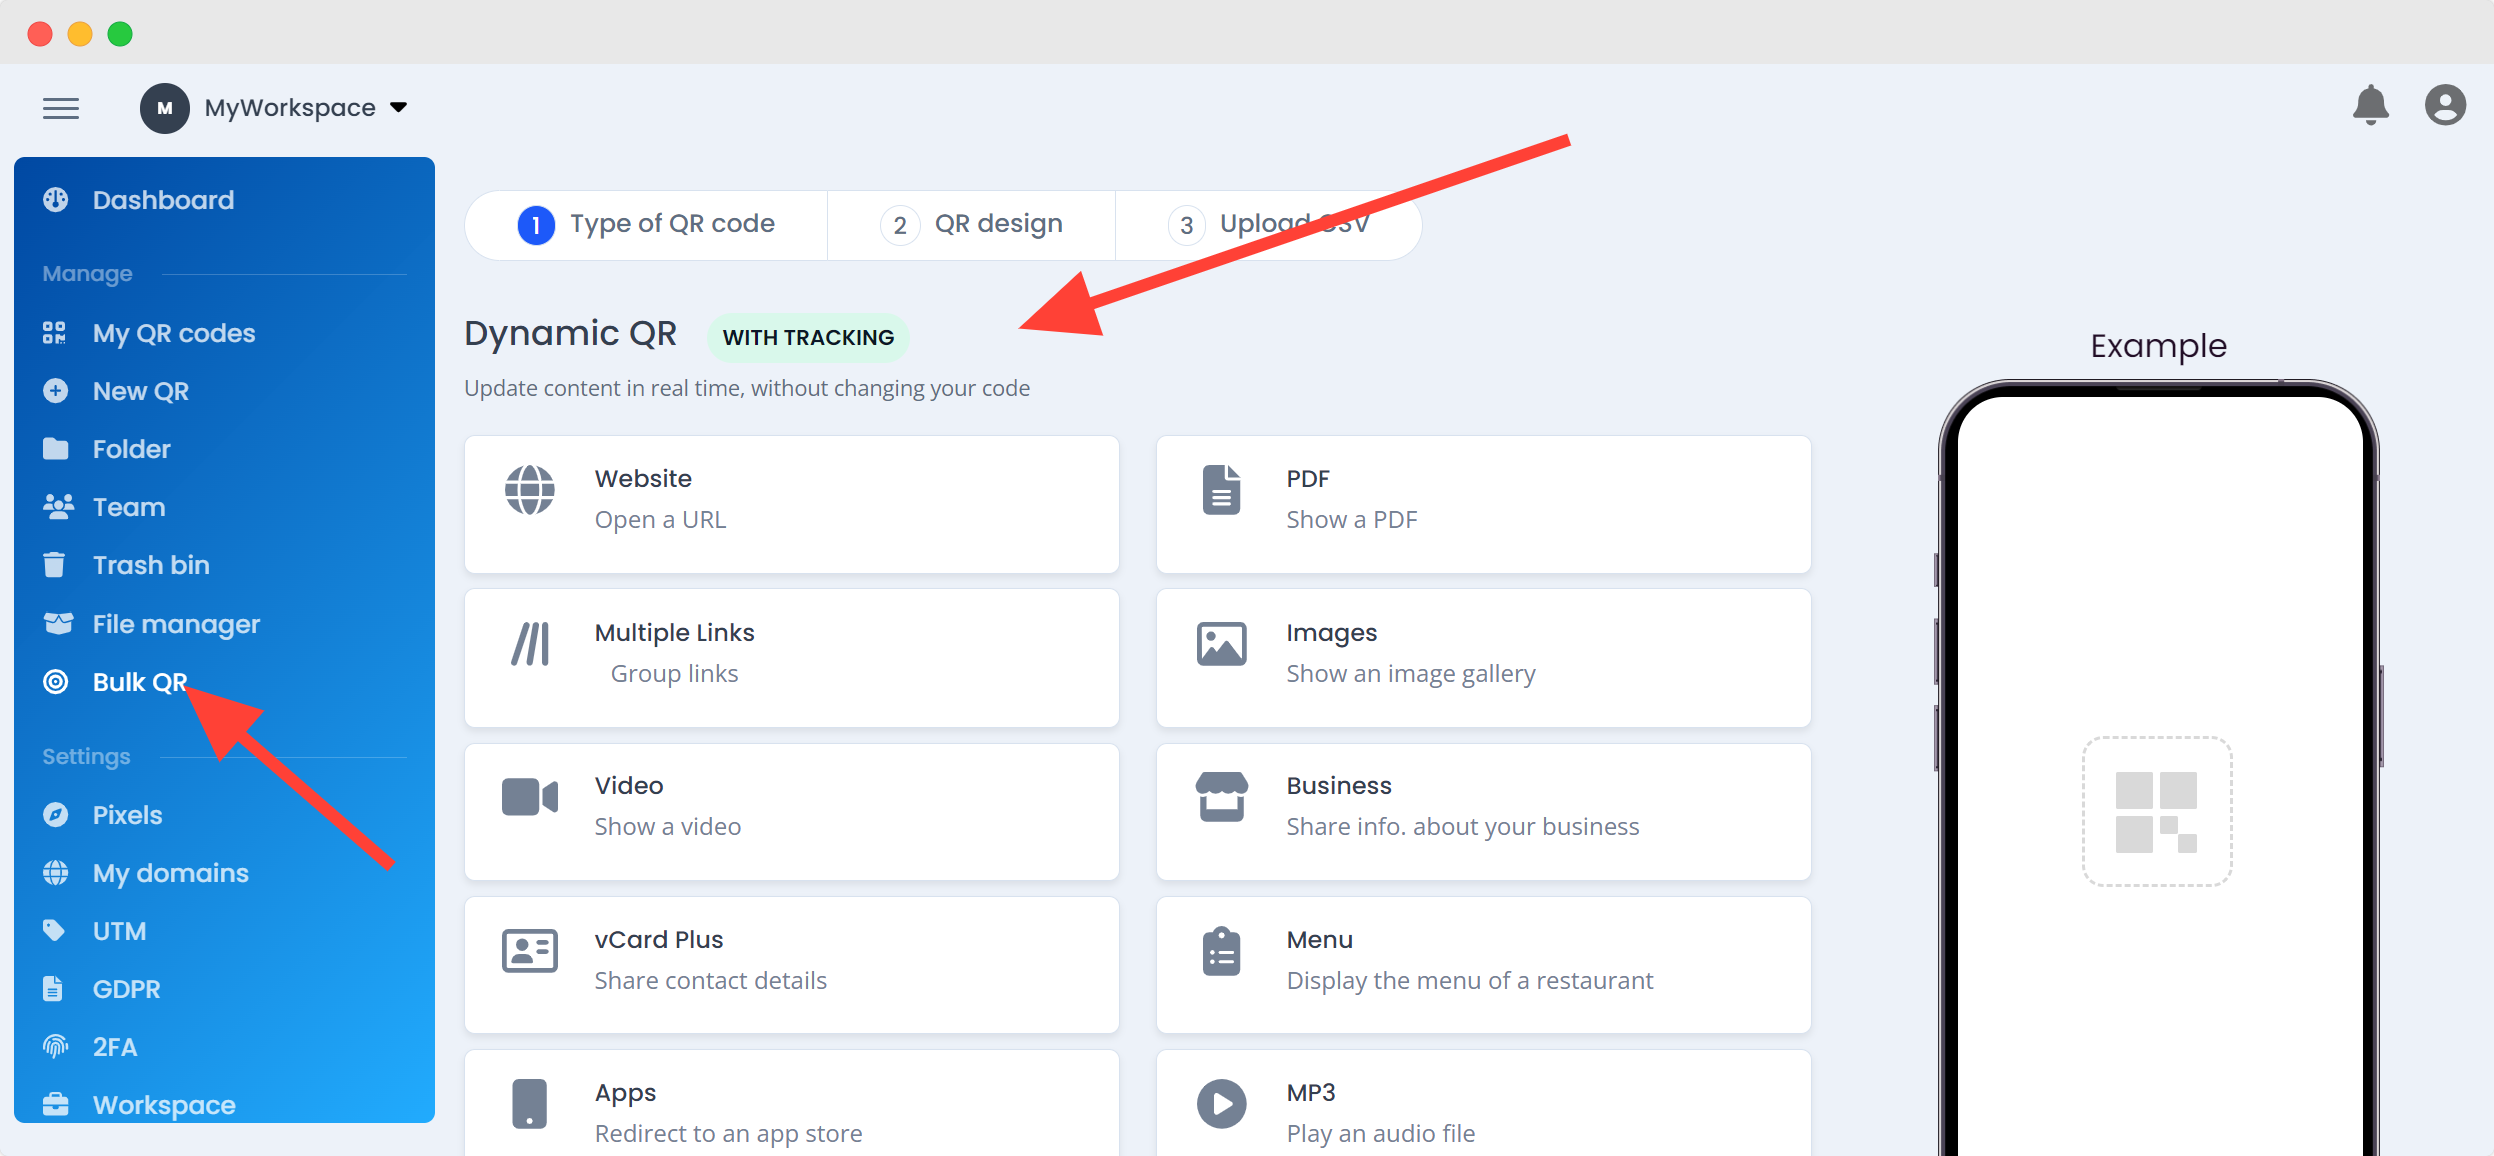Open the notifications bell
2494x1156 pixels.
coord(2371,105)
